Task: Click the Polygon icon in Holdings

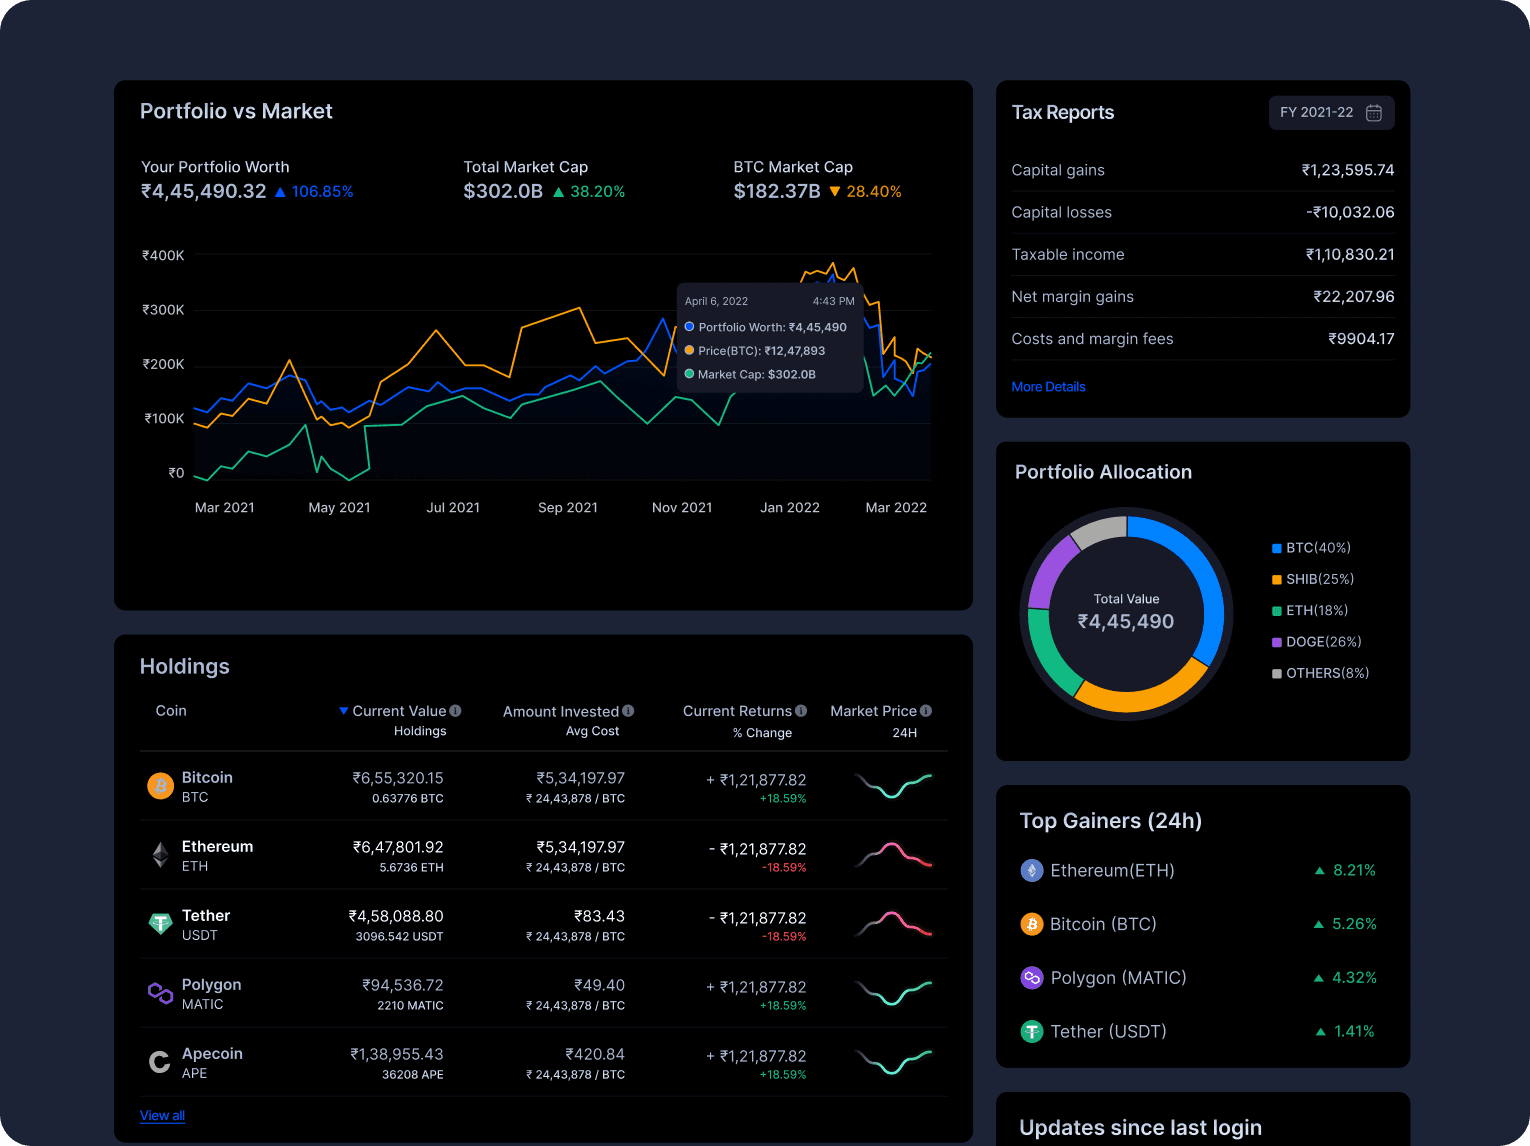Action: pos(160,993)
